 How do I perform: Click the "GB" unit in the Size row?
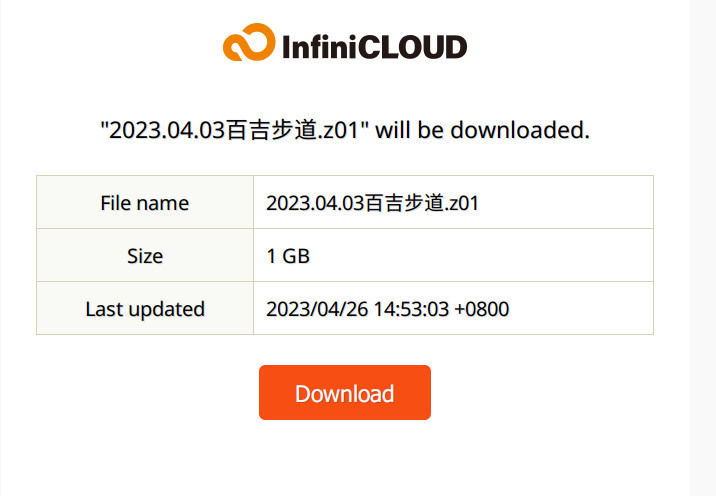point(296,256)
